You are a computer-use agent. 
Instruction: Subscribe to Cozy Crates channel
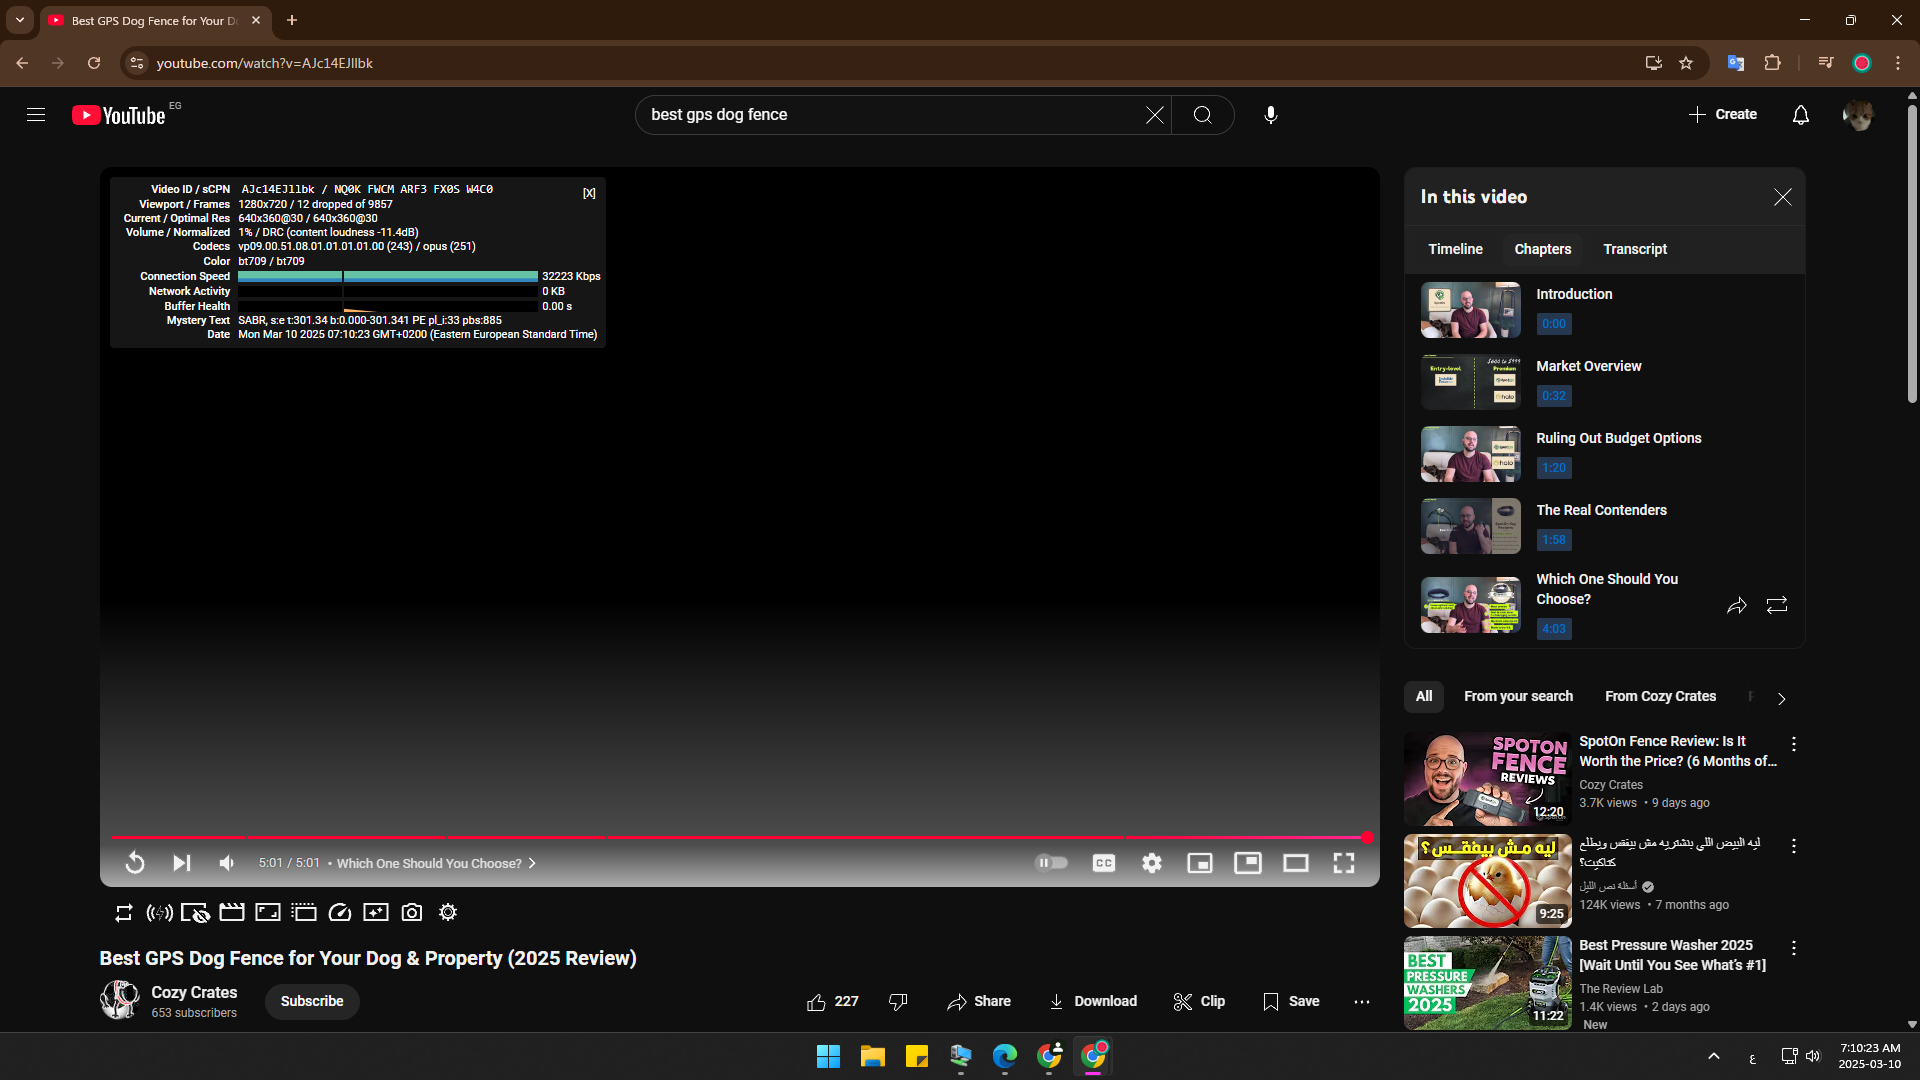pos(312,1001)
